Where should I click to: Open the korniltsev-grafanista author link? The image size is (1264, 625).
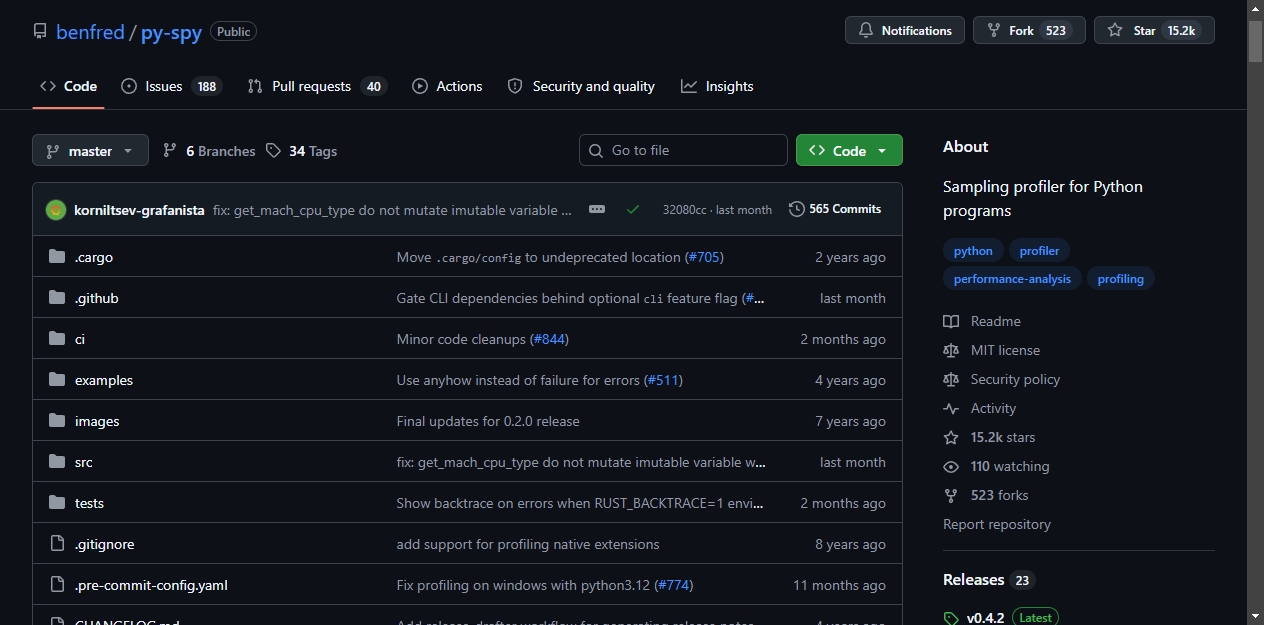(139, 210)
